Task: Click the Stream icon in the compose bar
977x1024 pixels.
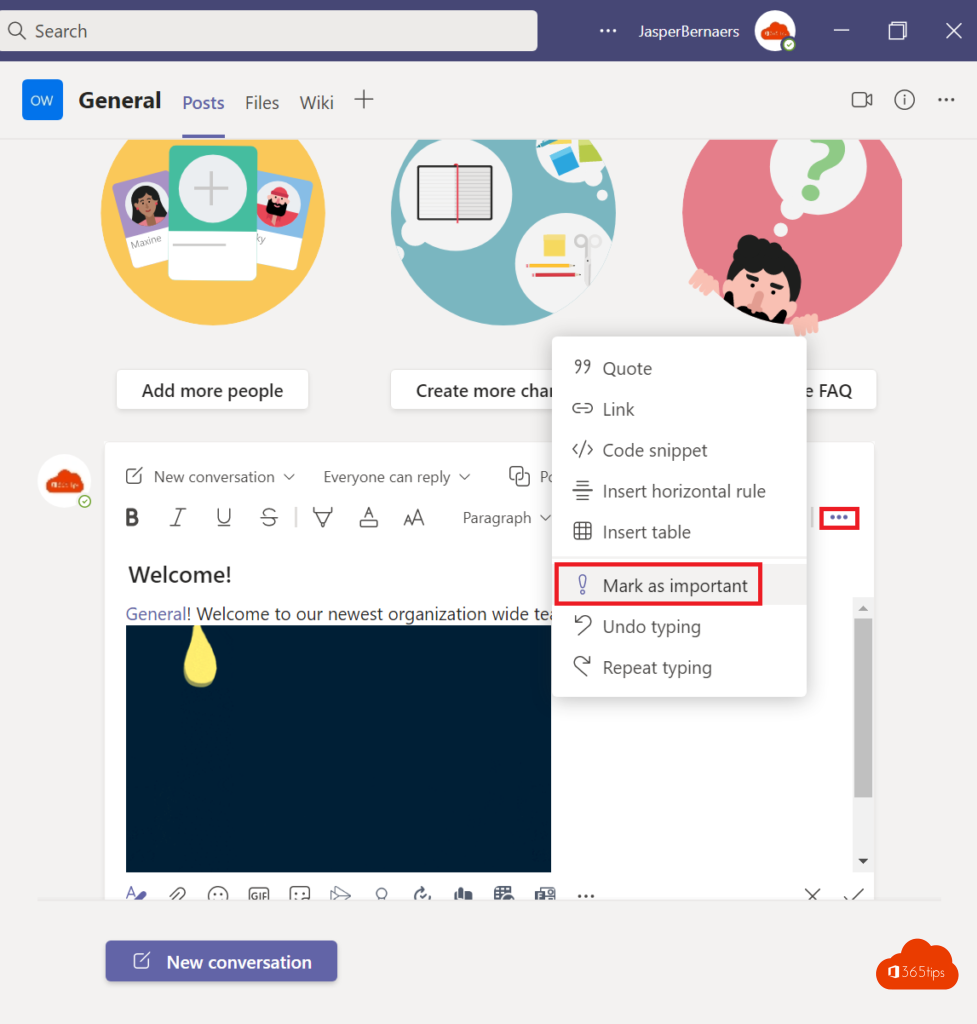Action: pos(340,893)
